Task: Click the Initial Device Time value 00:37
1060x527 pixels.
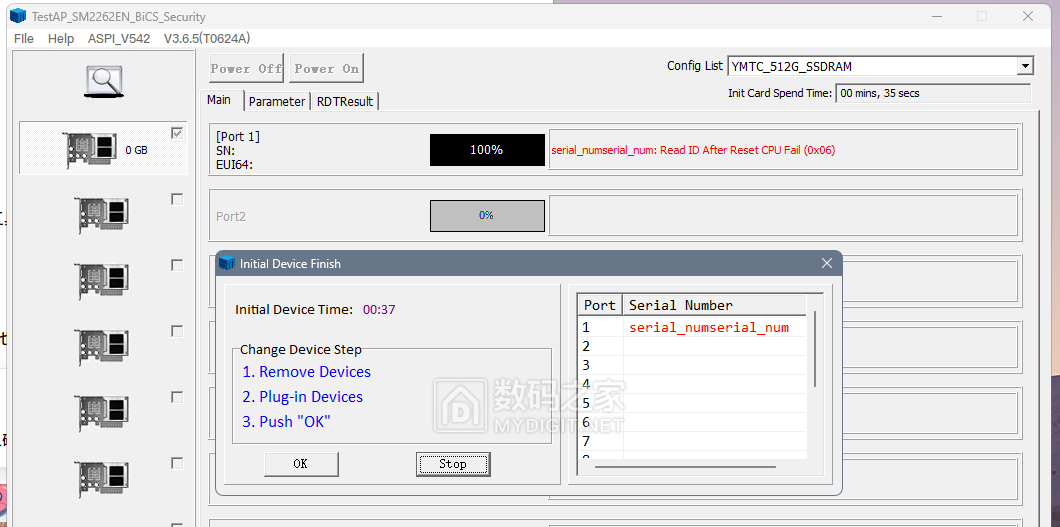Action: pos(379,310)
